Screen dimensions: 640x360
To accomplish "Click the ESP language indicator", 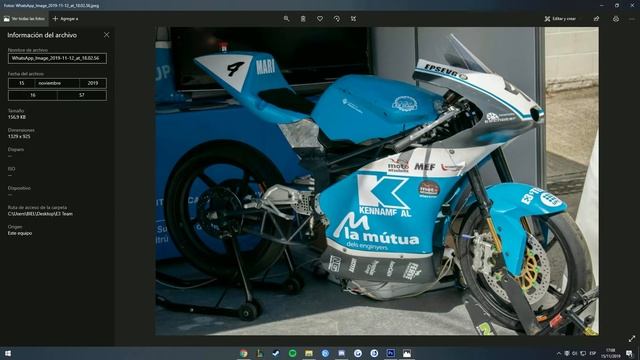I will 593,353.
